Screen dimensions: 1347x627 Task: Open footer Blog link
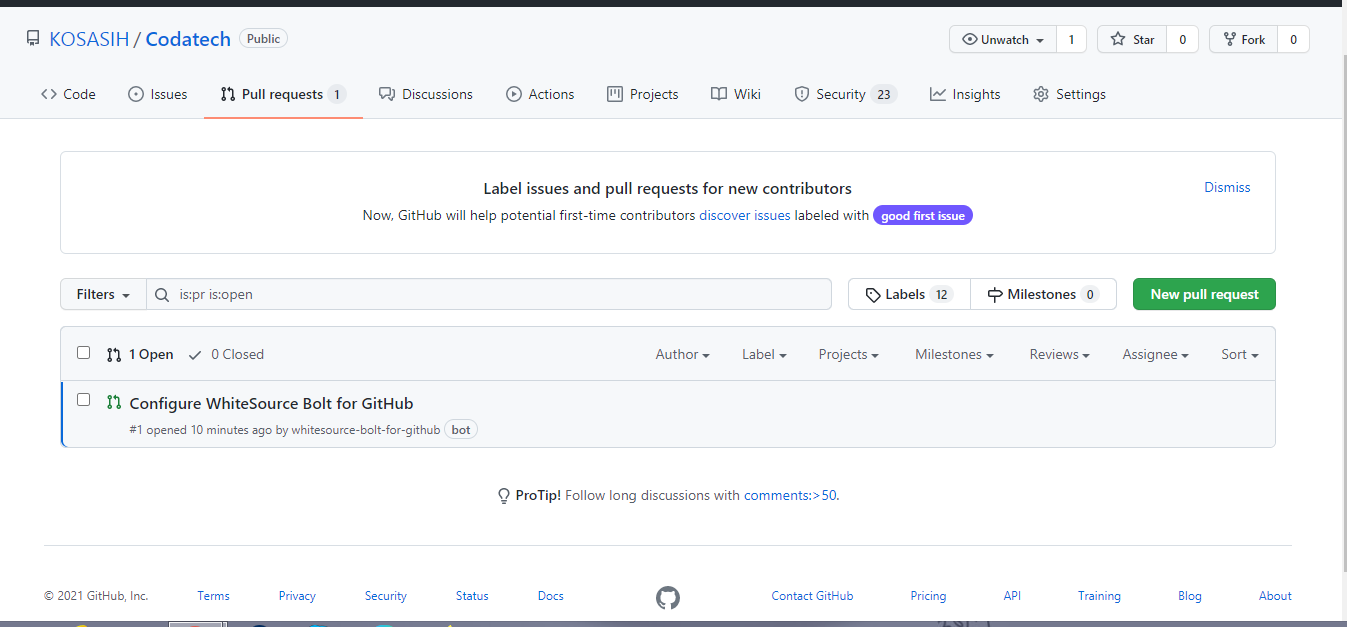click(x=1190, y=596)
